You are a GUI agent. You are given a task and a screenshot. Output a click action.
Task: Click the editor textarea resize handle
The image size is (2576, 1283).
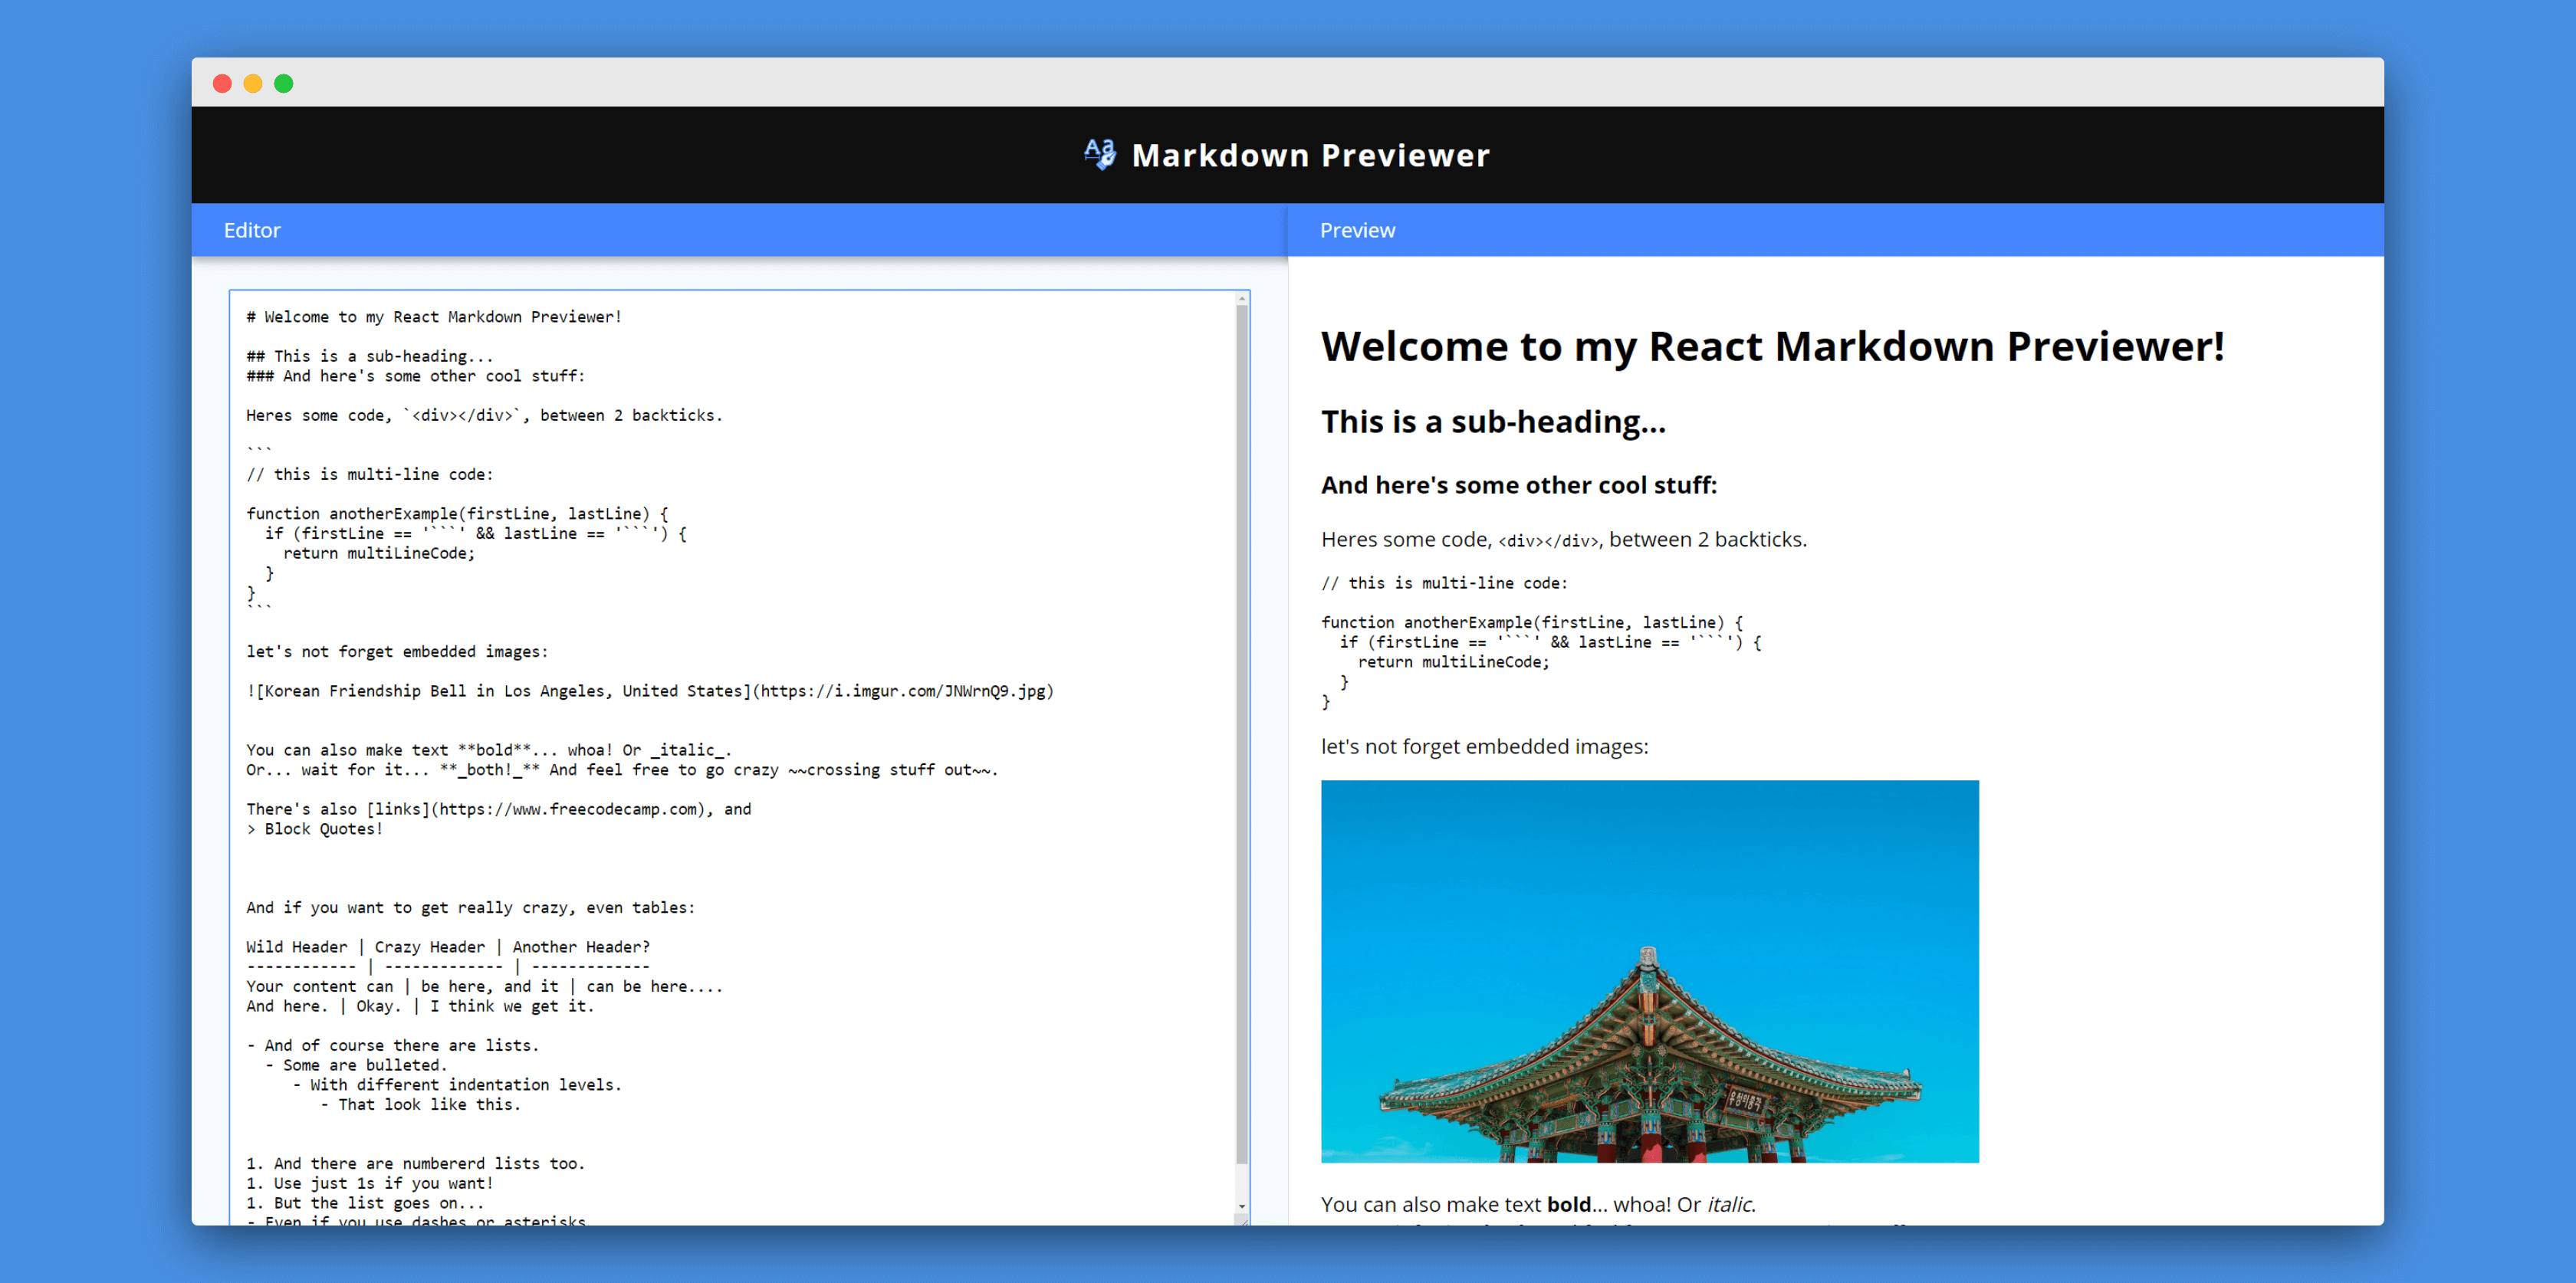tap(1242, 1220)
